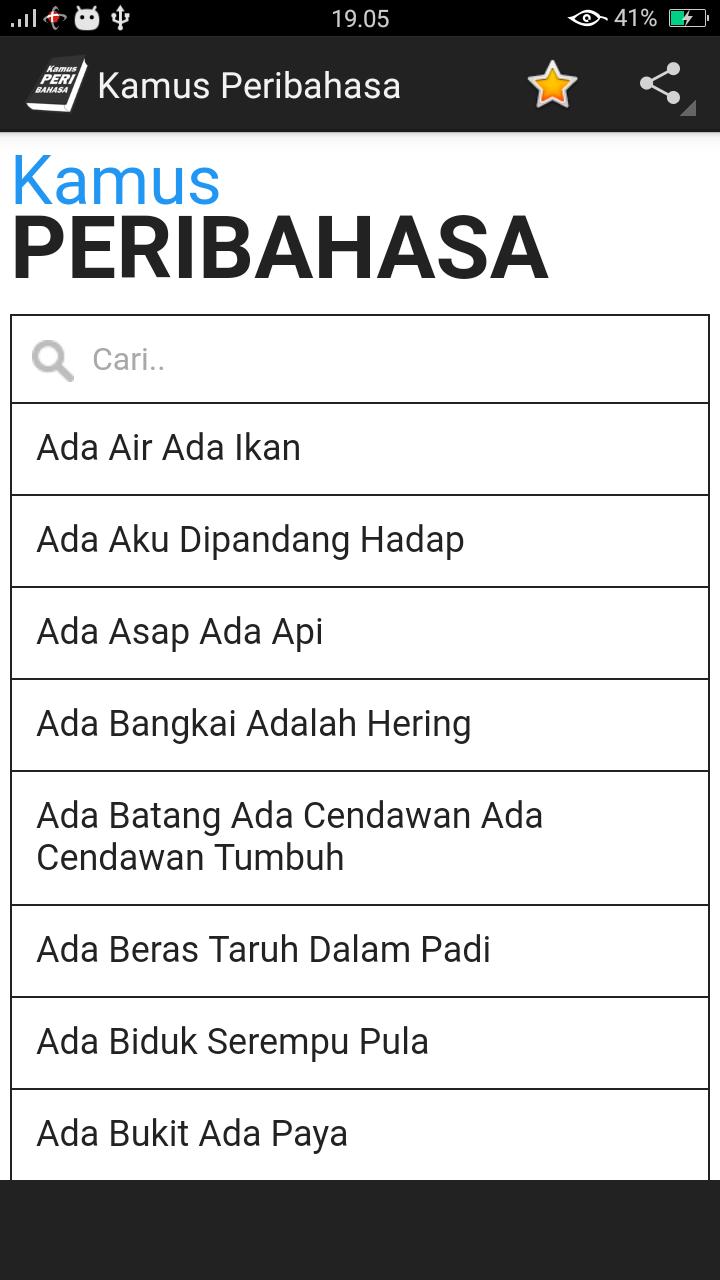Choose Ada Beras Taruh Dalam Padi
The height and width of the screenshot is (1280, 720).
click(x=360, y=951)
